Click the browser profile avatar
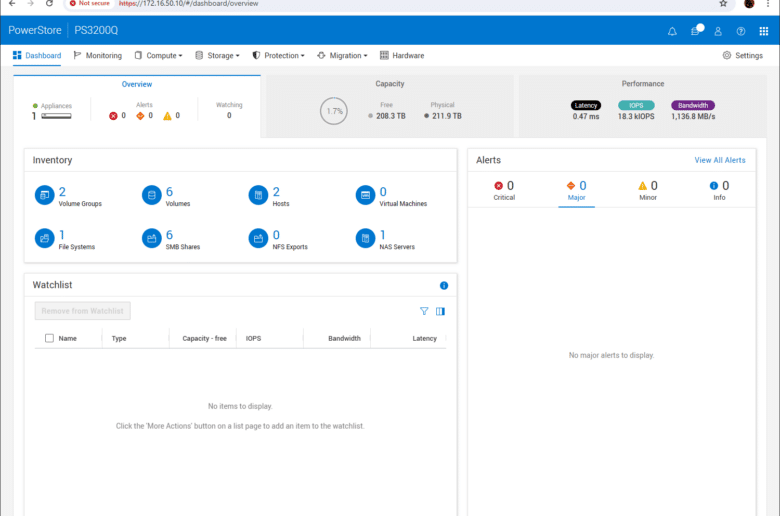 coord(749,3)
